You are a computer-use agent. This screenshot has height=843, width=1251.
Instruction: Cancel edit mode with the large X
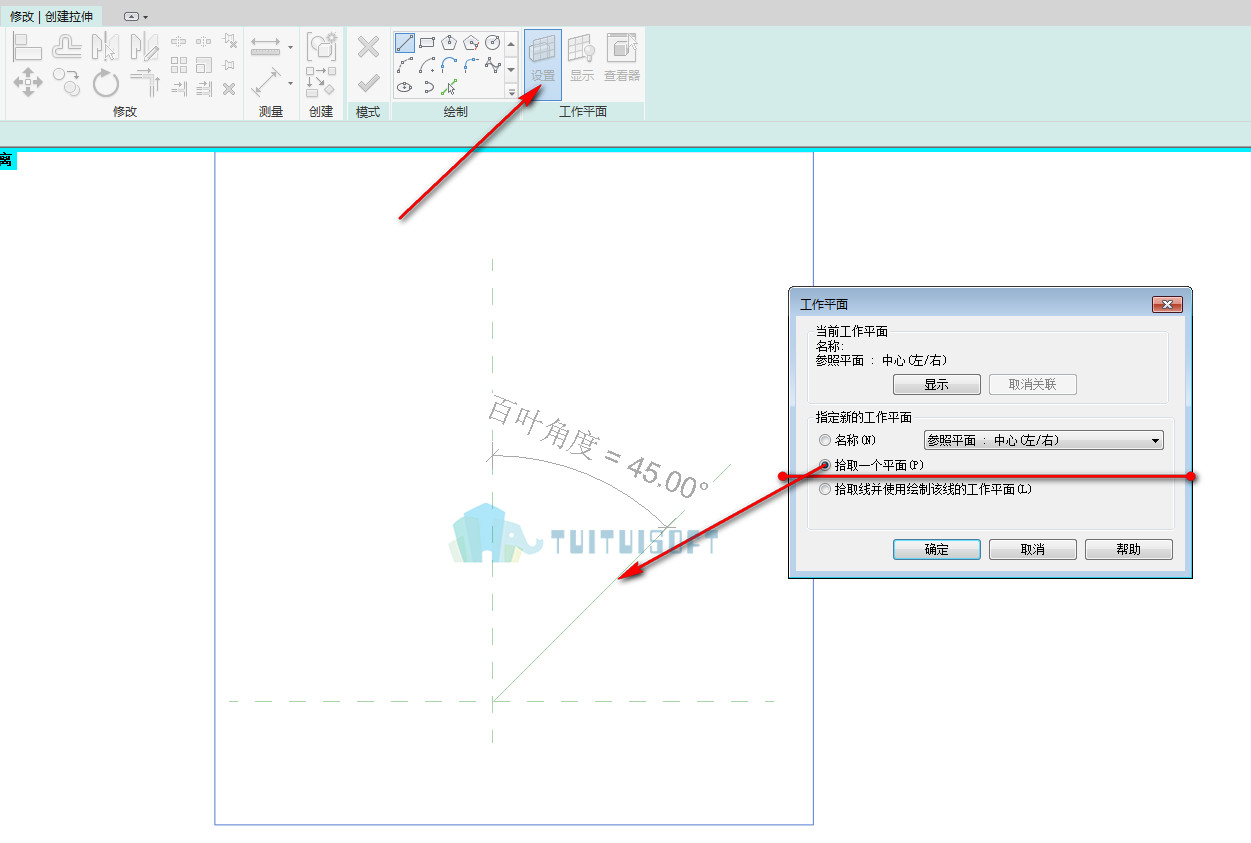tap(368, 47)
